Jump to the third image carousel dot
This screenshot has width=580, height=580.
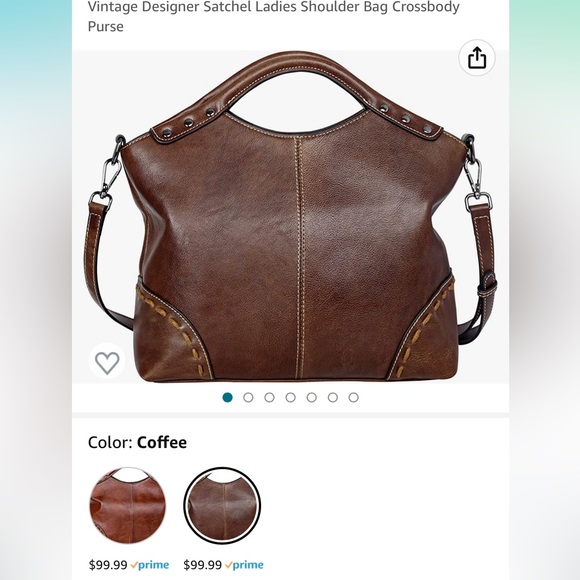[269, 398]
